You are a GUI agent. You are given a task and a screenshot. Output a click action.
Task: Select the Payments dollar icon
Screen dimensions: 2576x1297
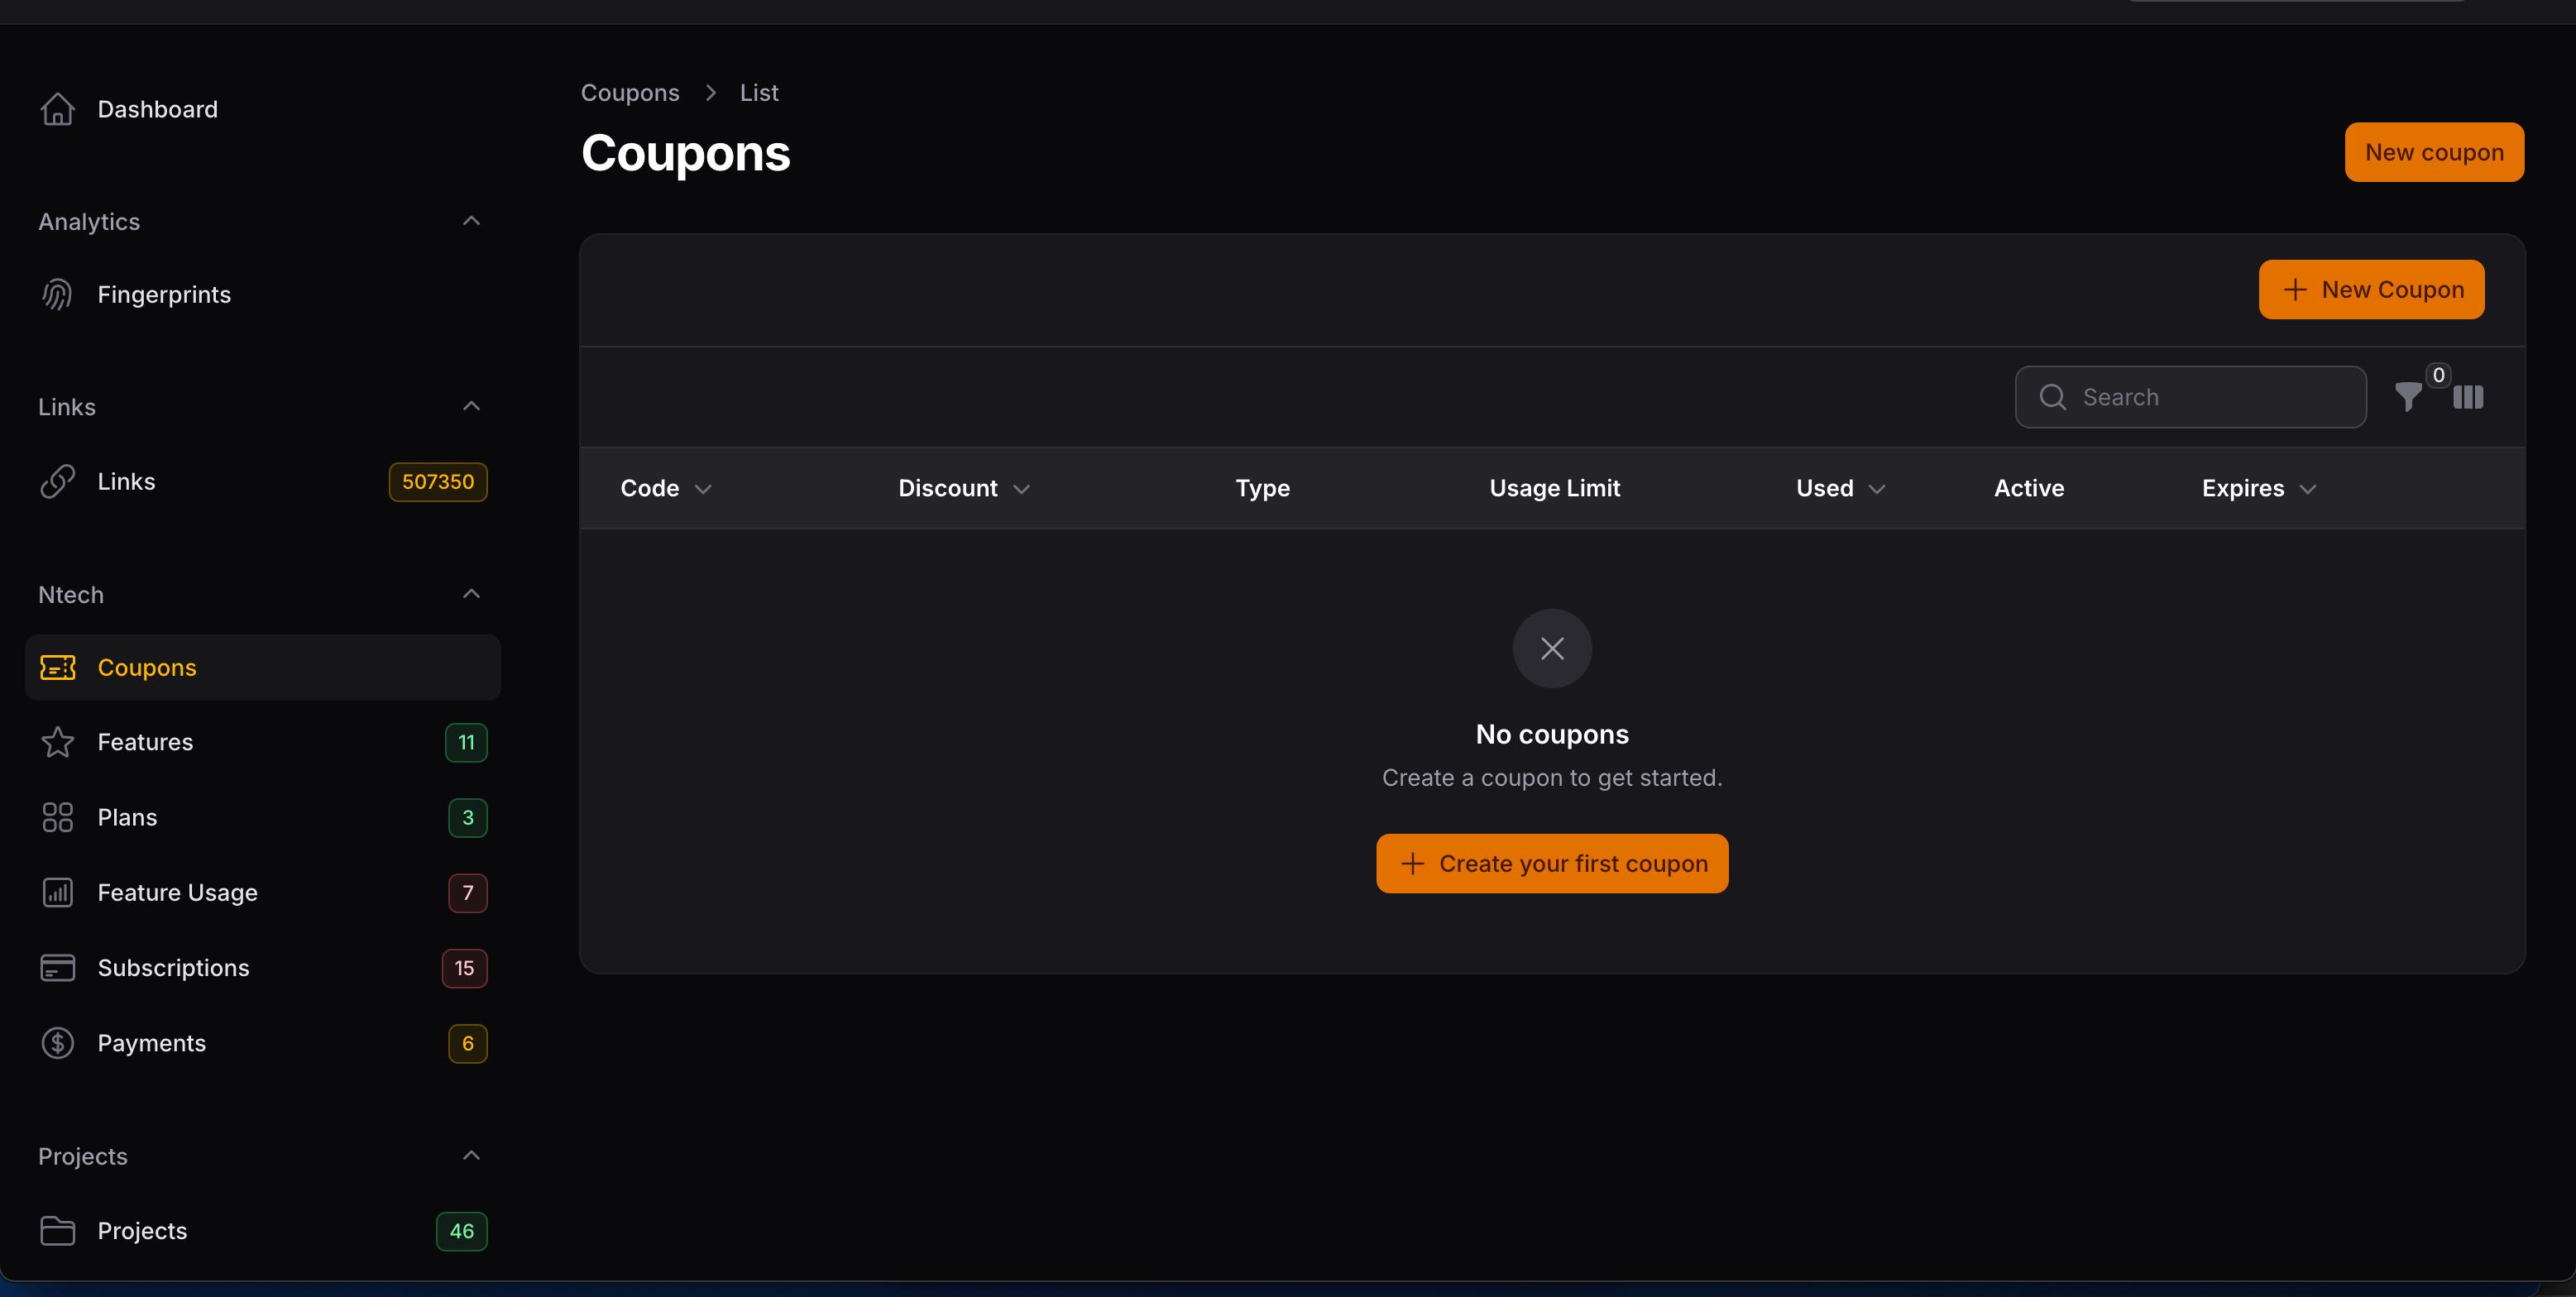coord(57,1043)
